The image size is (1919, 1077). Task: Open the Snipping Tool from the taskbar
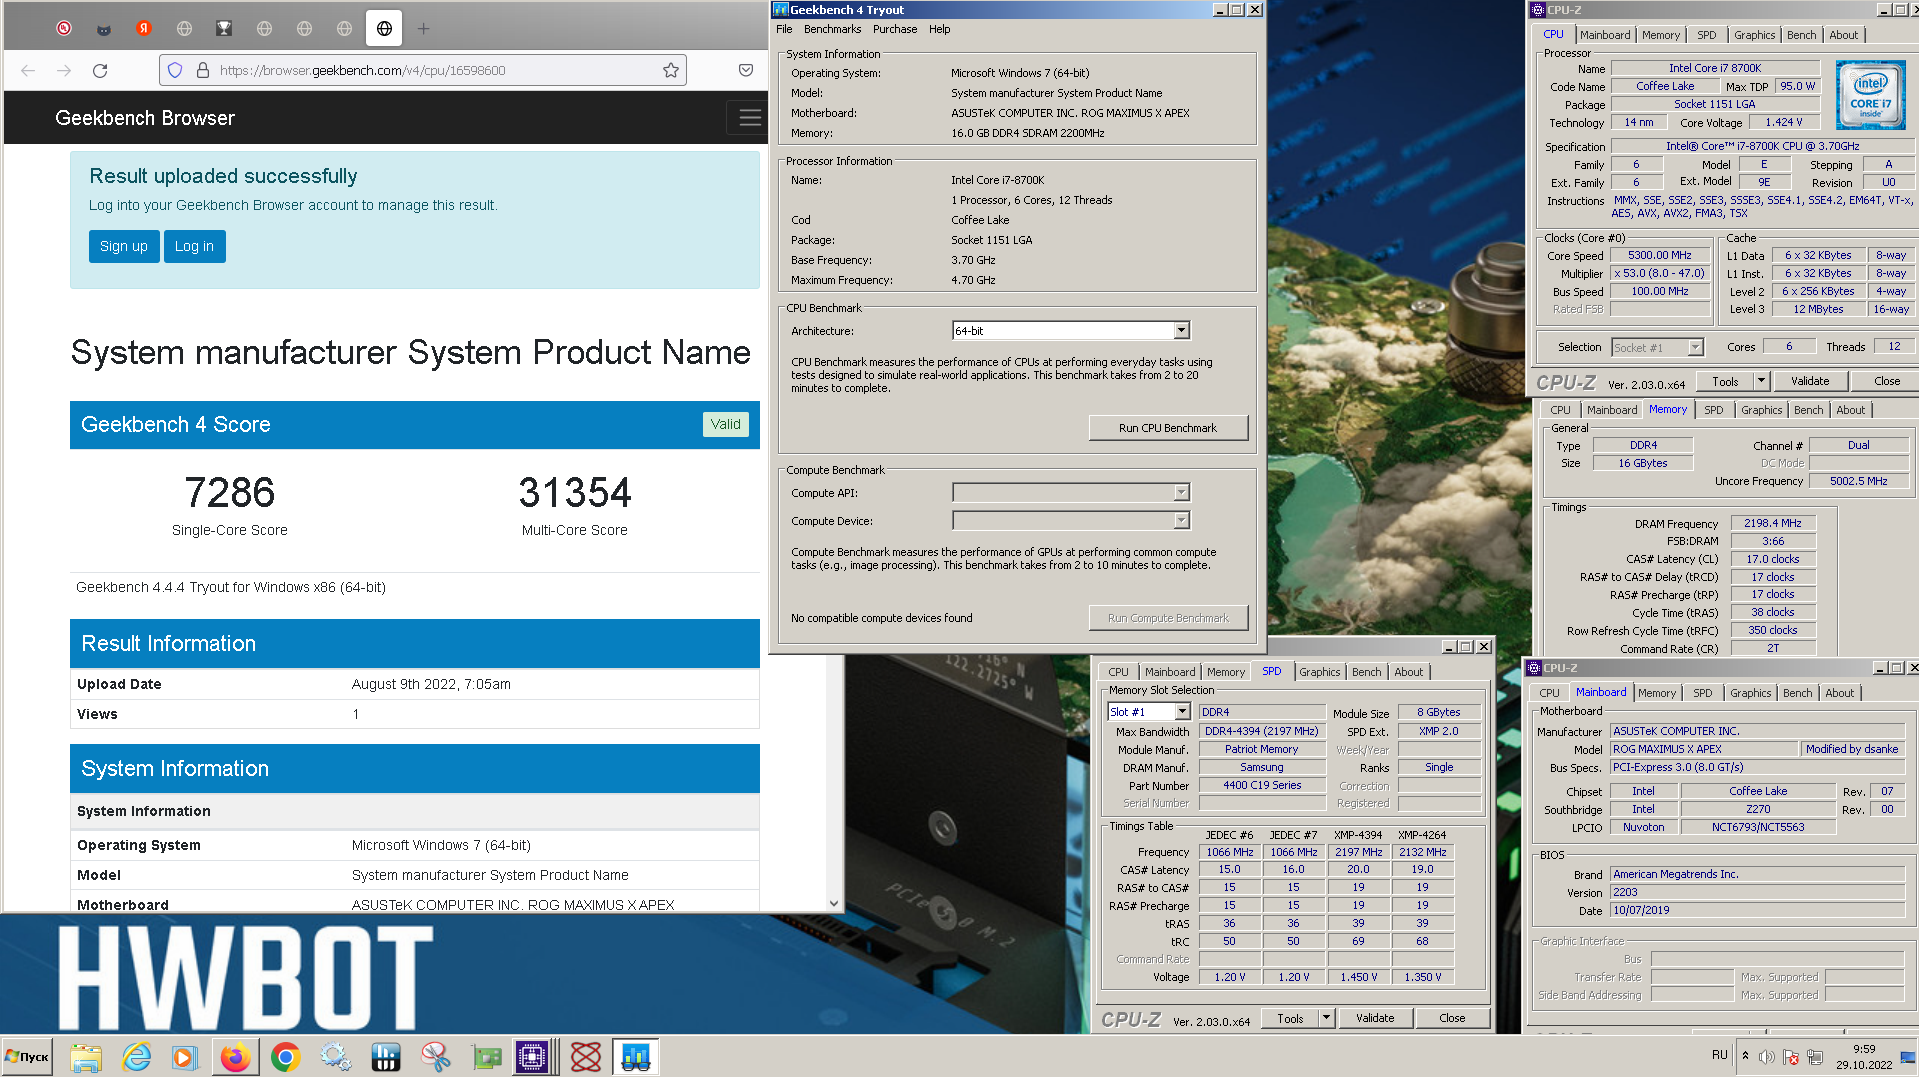point(436,1057)
